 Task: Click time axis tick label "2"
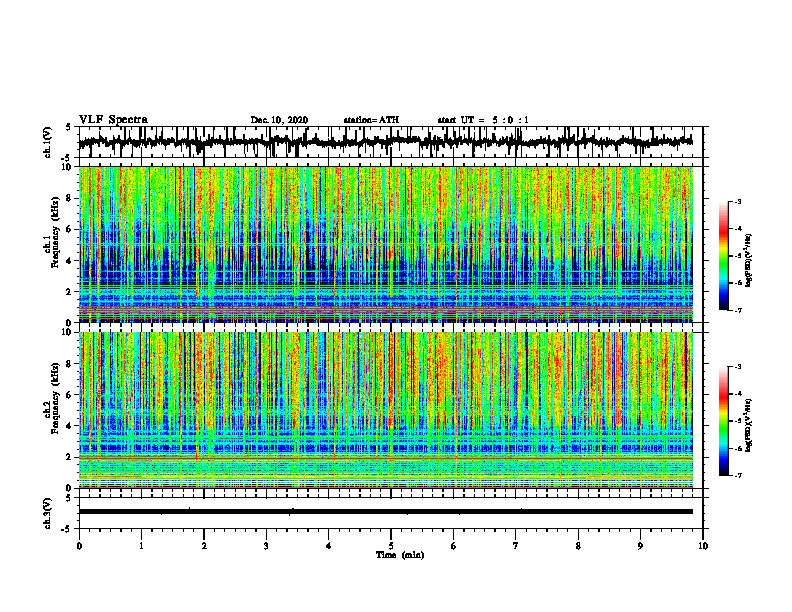204,546
